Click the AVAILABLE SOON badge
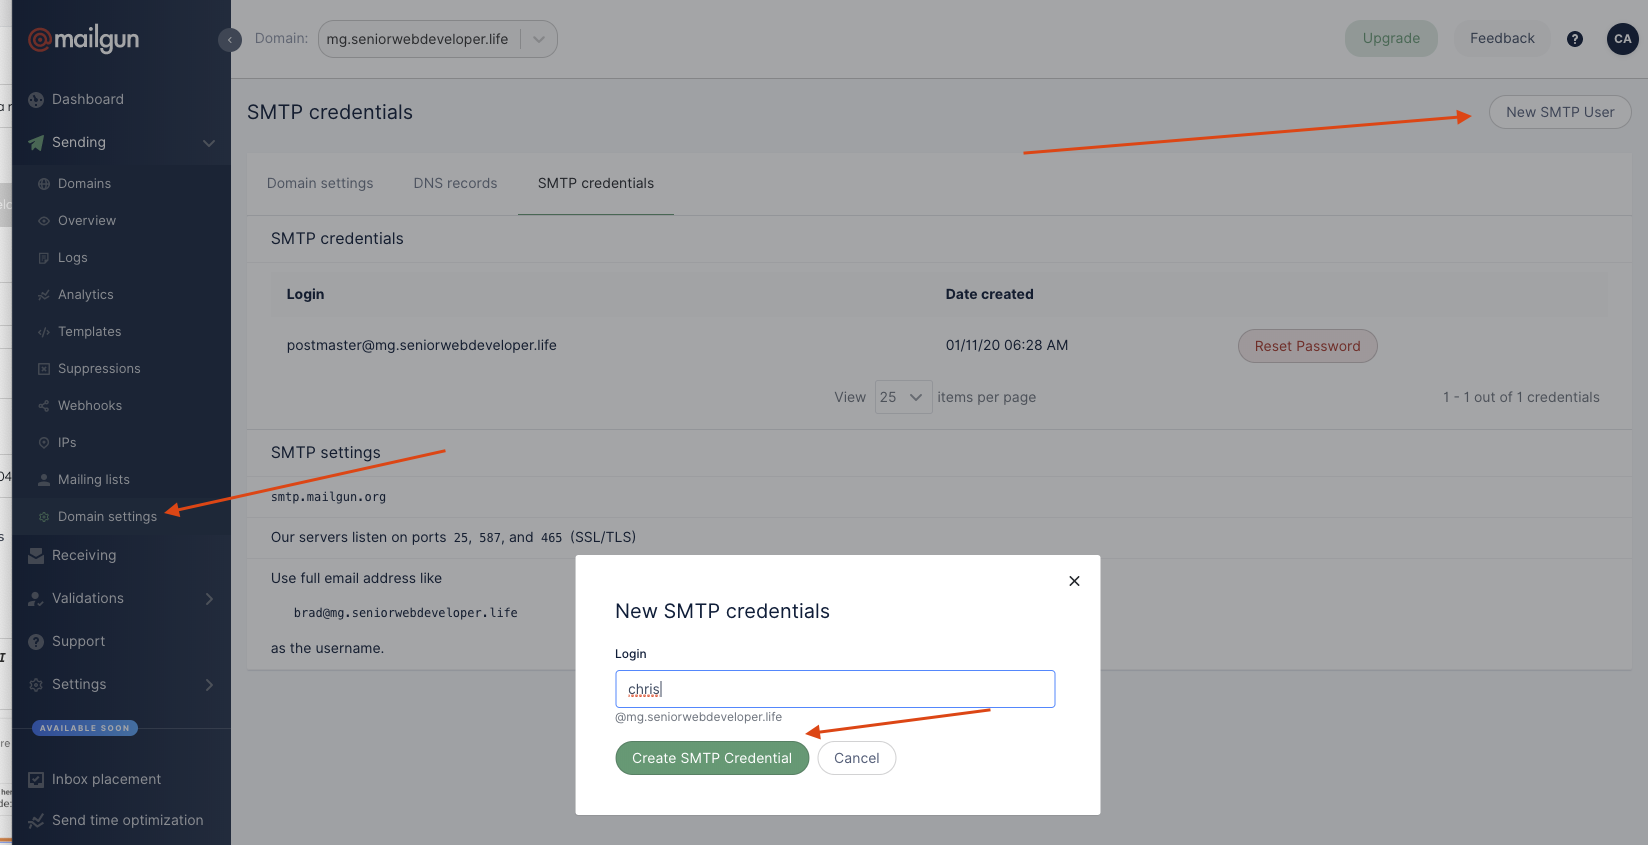Viewport: 1648px width, 845px height. 85,728
